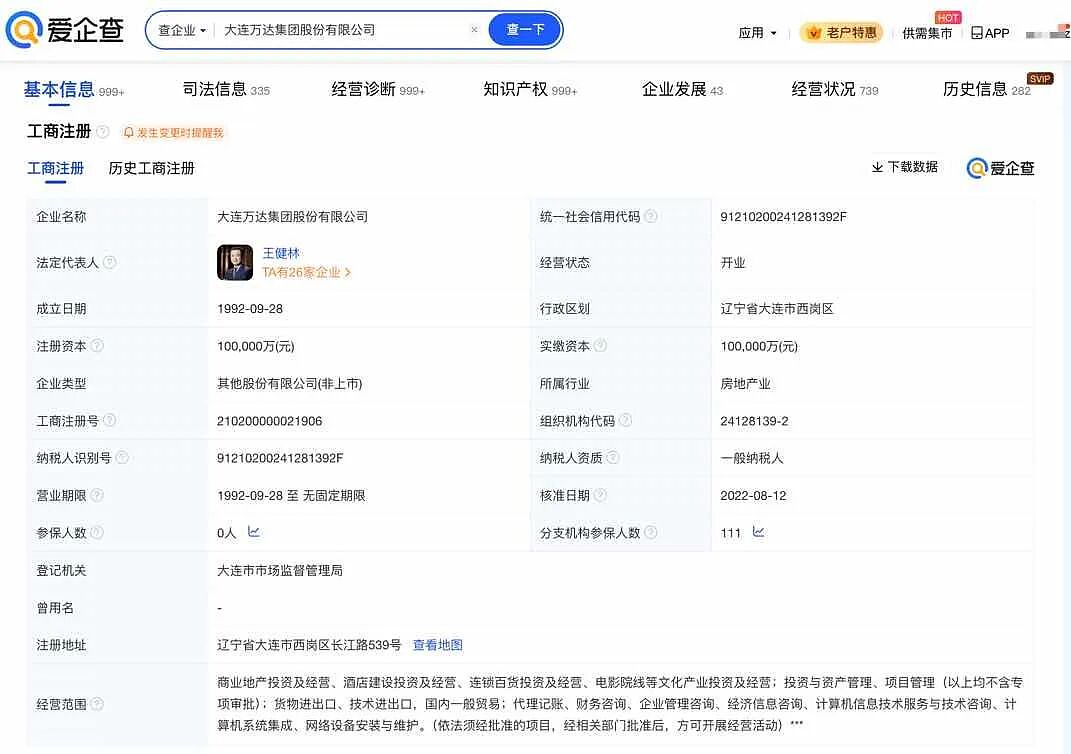Image resolution: width=1071 pixels, height=754 pixels.
Task: Select the 大连市市场监督管理局 value
Action: [279, 570]
